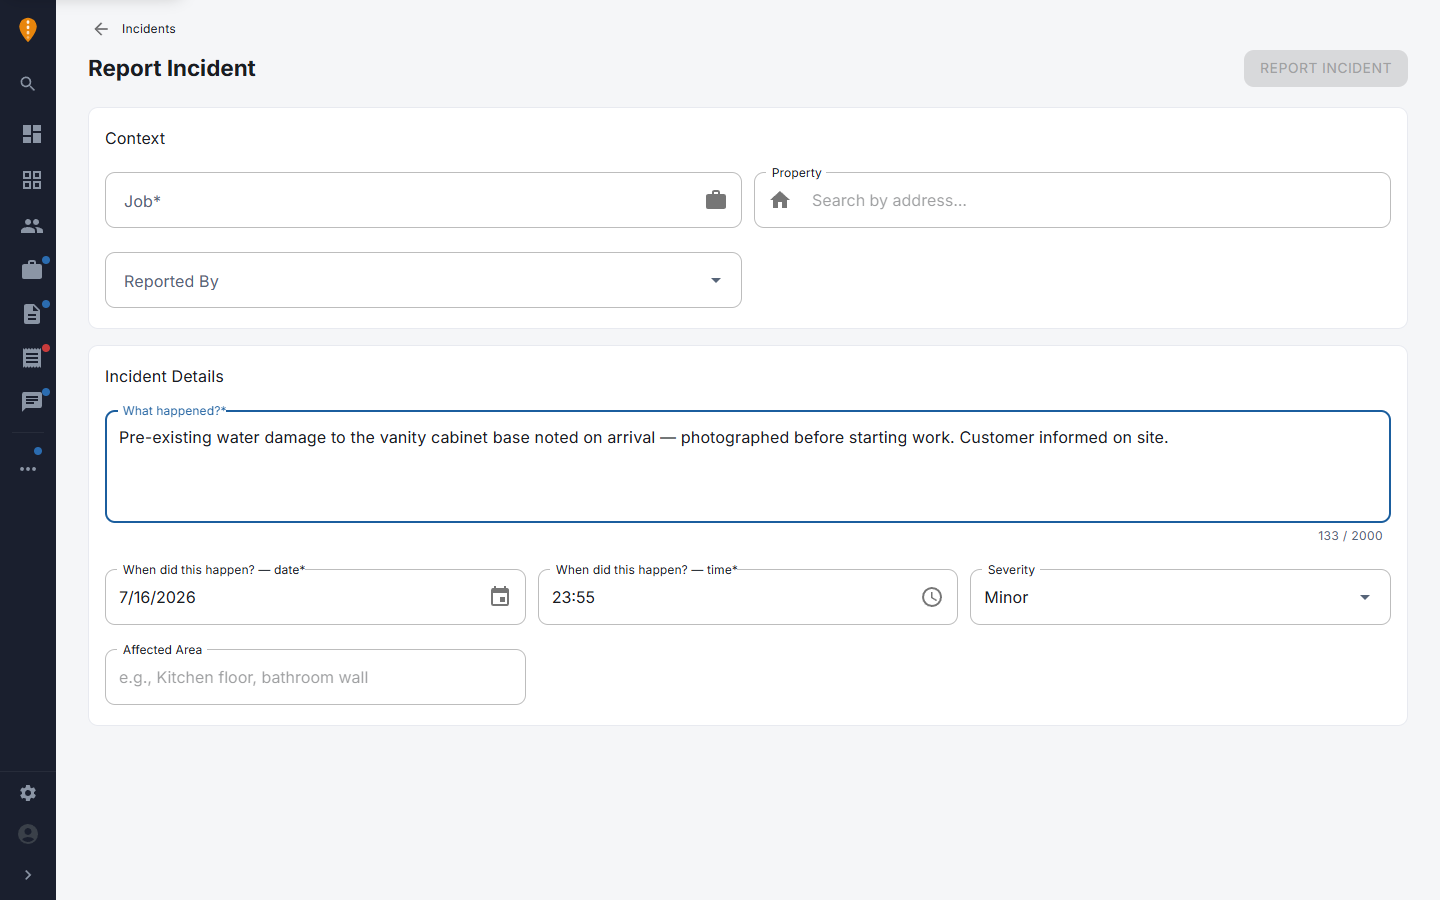
Task: Open the clock time picker icon
Action: point(932,597)
